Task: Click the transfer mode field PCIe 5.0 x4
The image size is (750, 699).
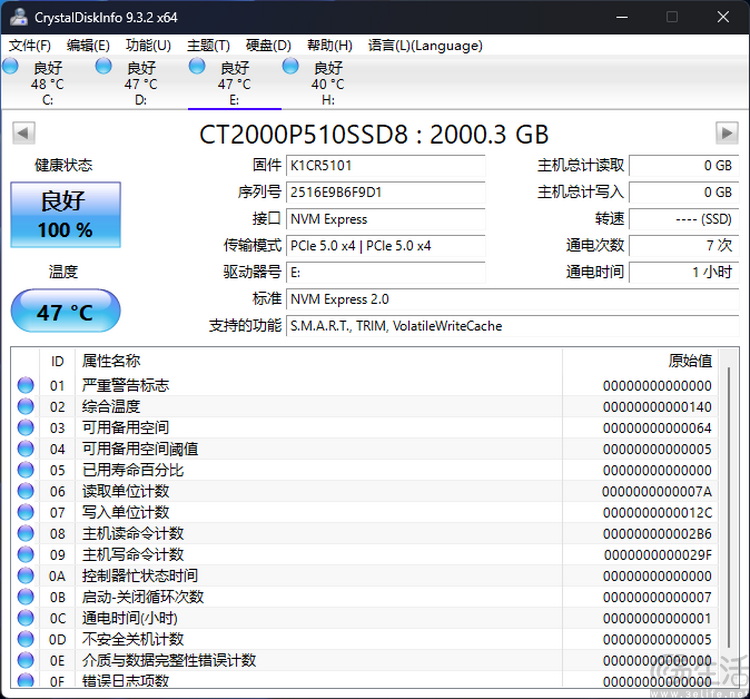Action: coord(386,246)
